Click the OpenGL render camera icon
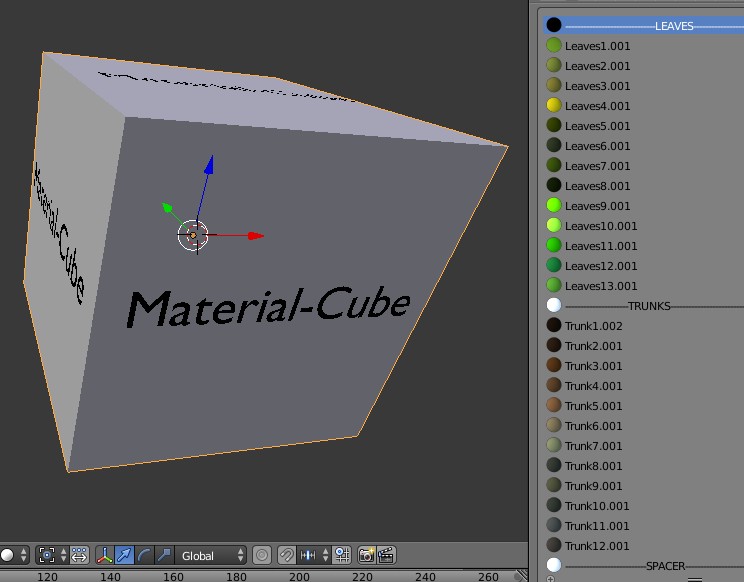Image resolution: width=744 pixels, height=582 pixels. click(x=366, y=555)
